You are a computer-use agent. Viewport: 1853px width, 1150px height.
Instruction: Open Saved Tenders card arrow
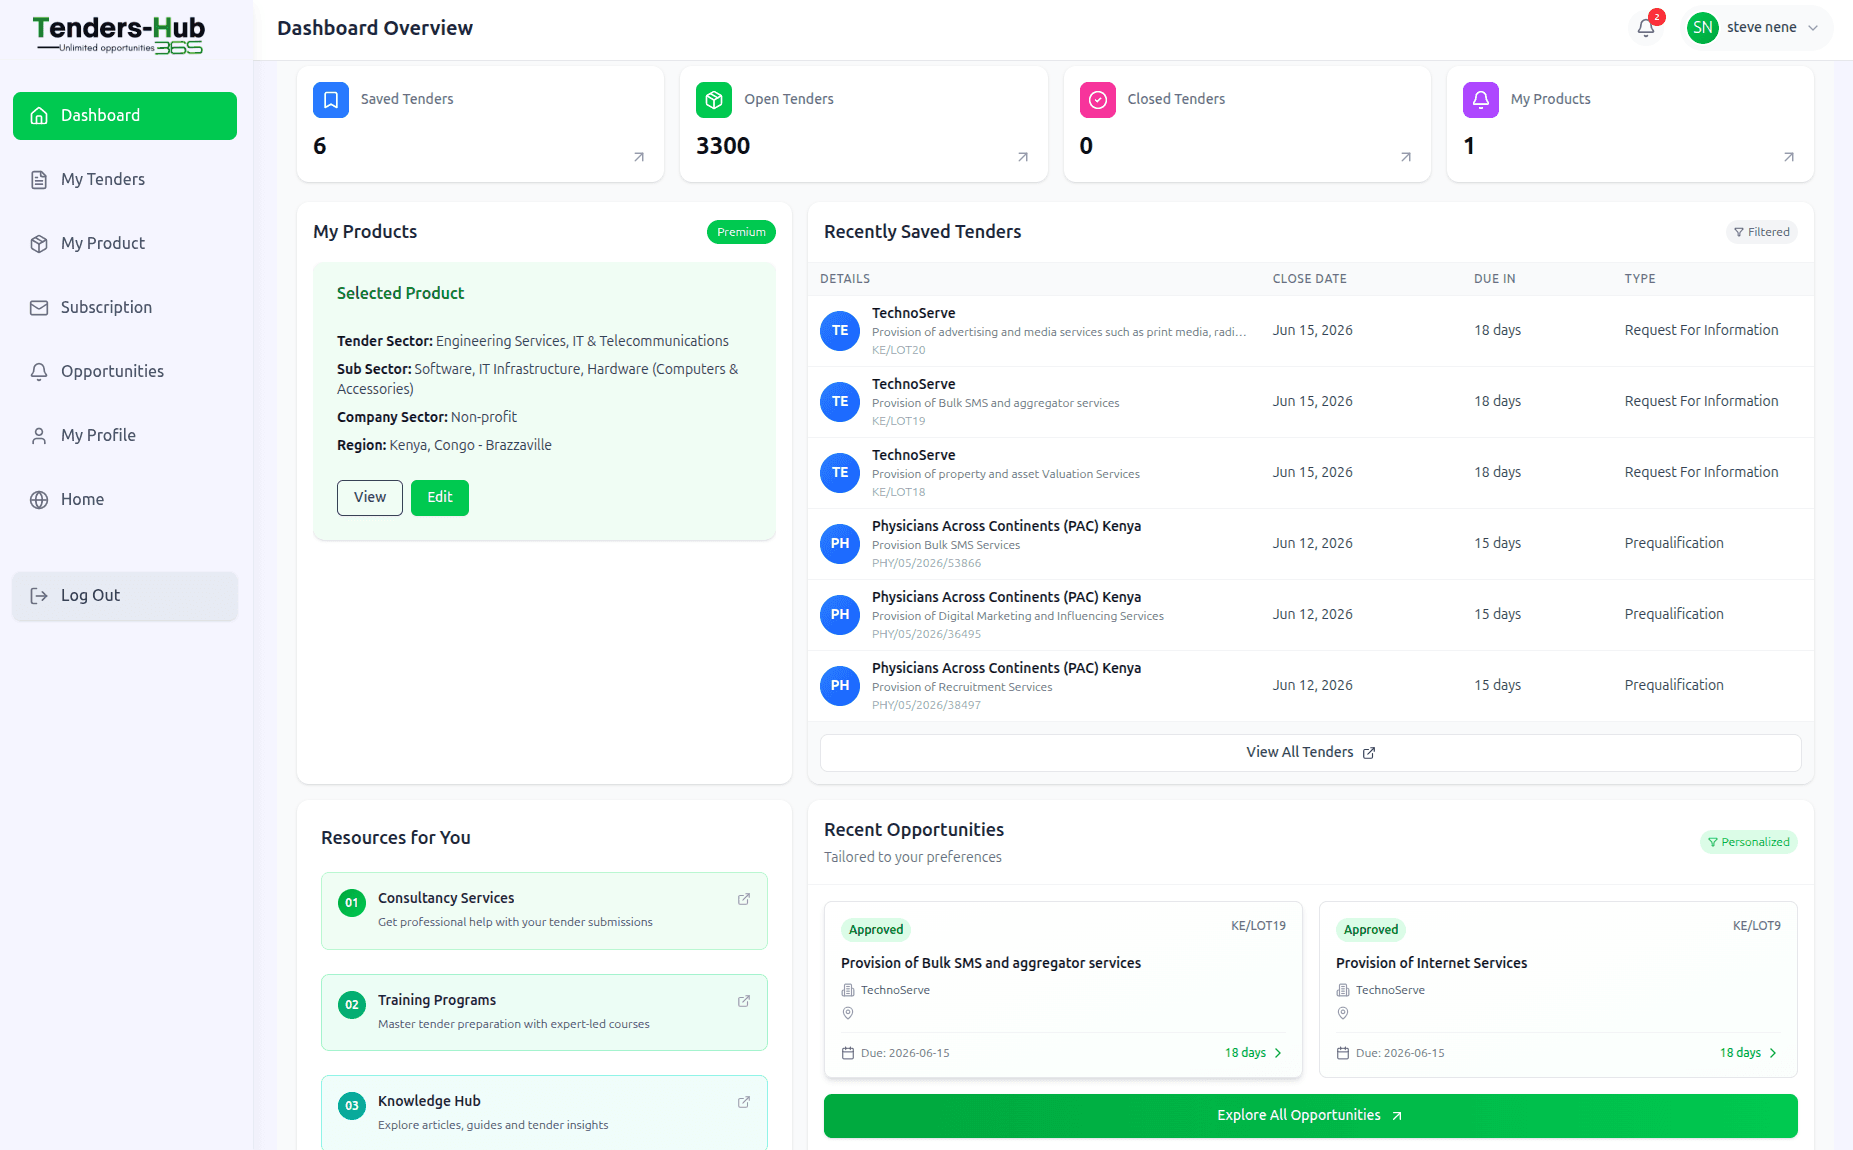(639, 157)
